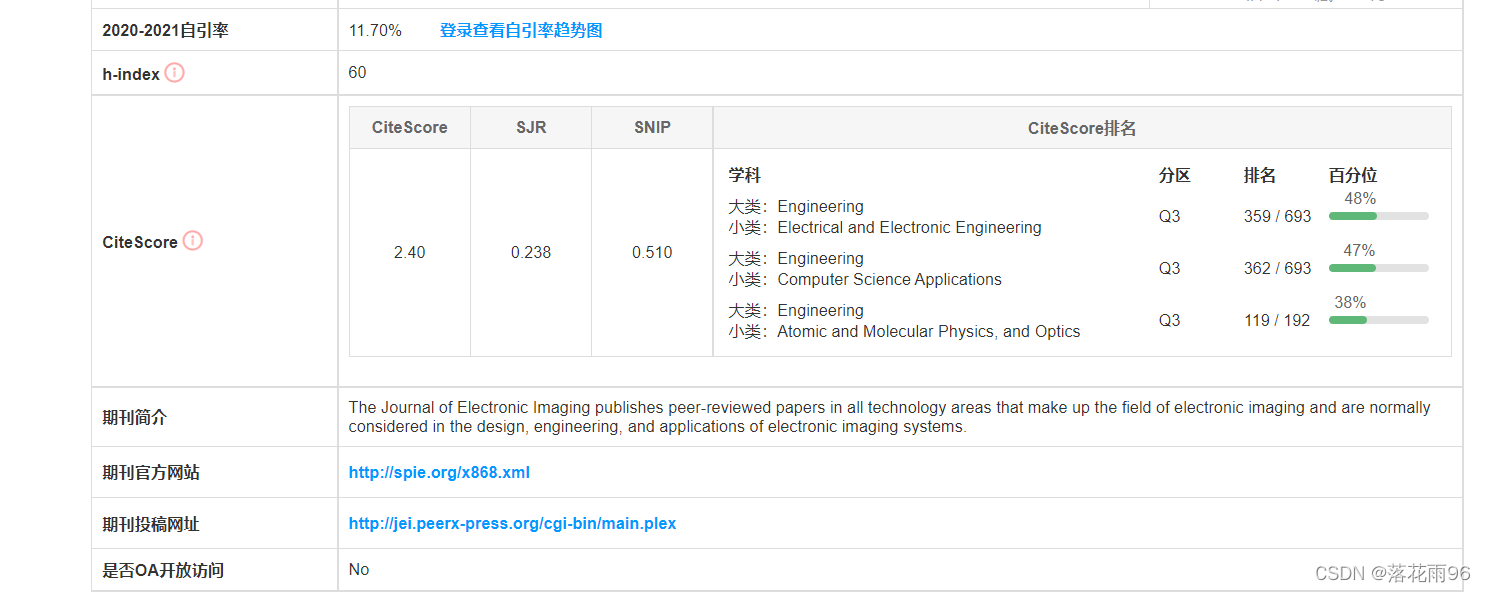The width and height of the screenshot is (1486, 592).
Task: Click the 登录查看自引率趋势图 link
Action: click(x=518, y=30)
